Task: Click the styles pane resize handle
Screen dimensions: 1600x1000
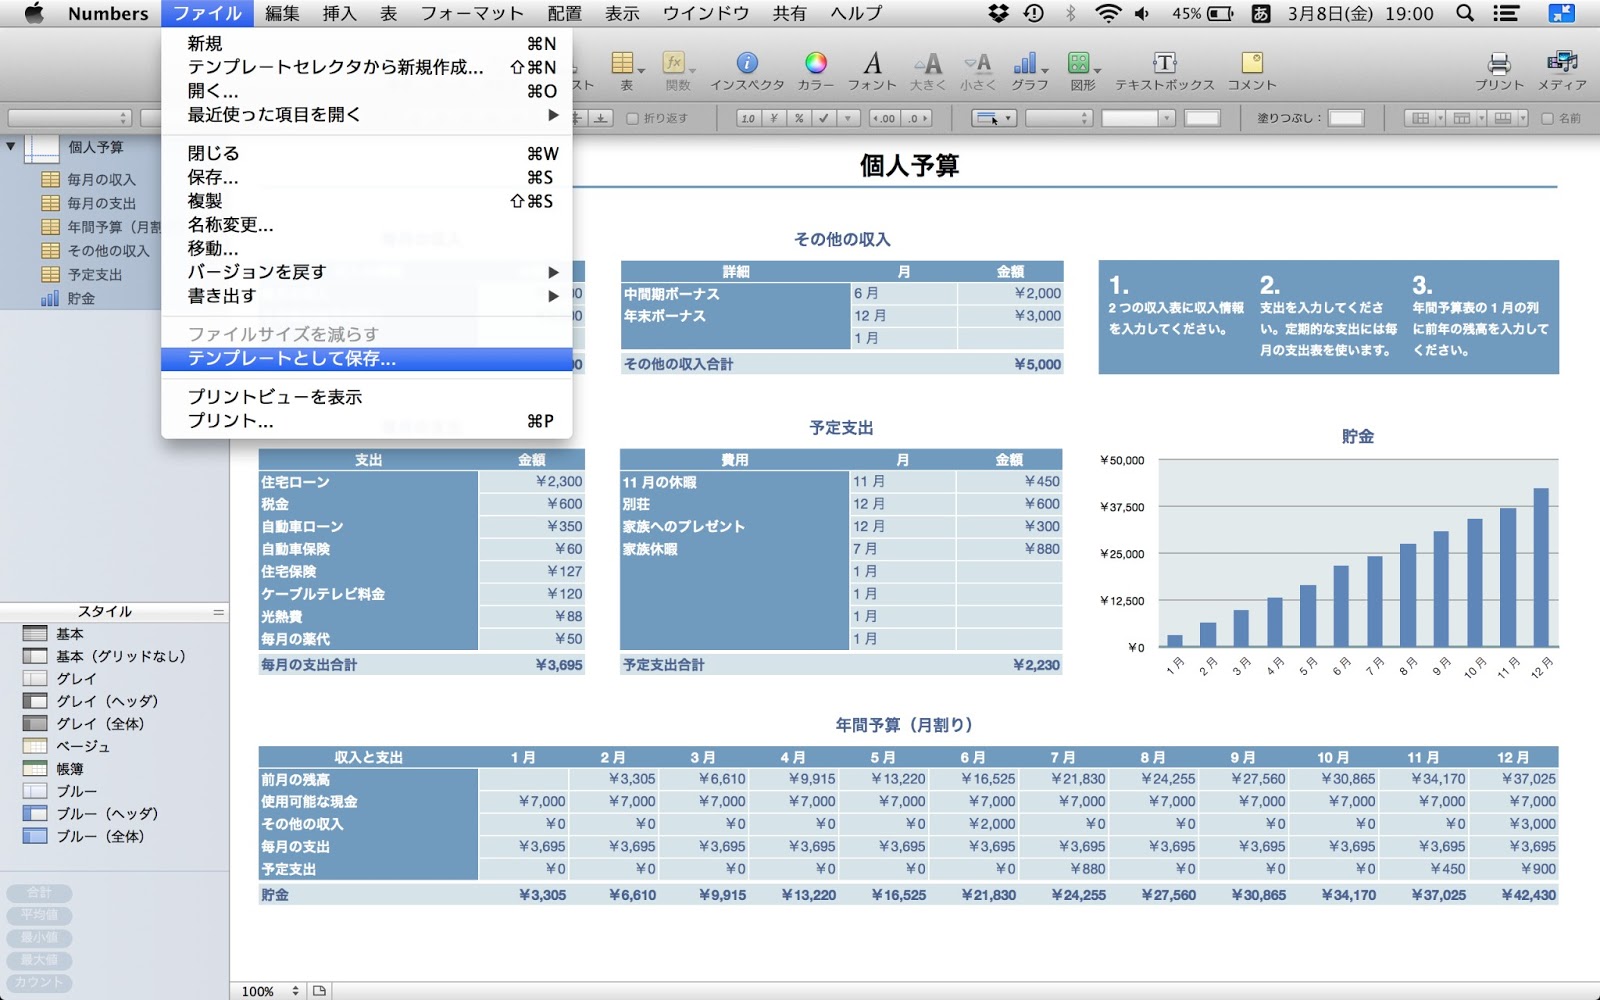Action: 218,612
